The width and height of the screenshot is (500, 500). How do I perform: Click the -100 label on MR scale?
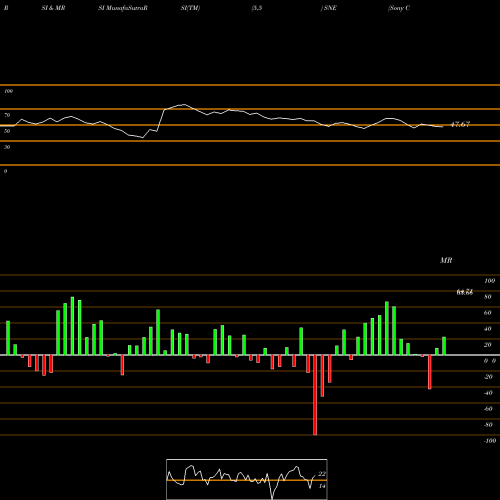490,441
